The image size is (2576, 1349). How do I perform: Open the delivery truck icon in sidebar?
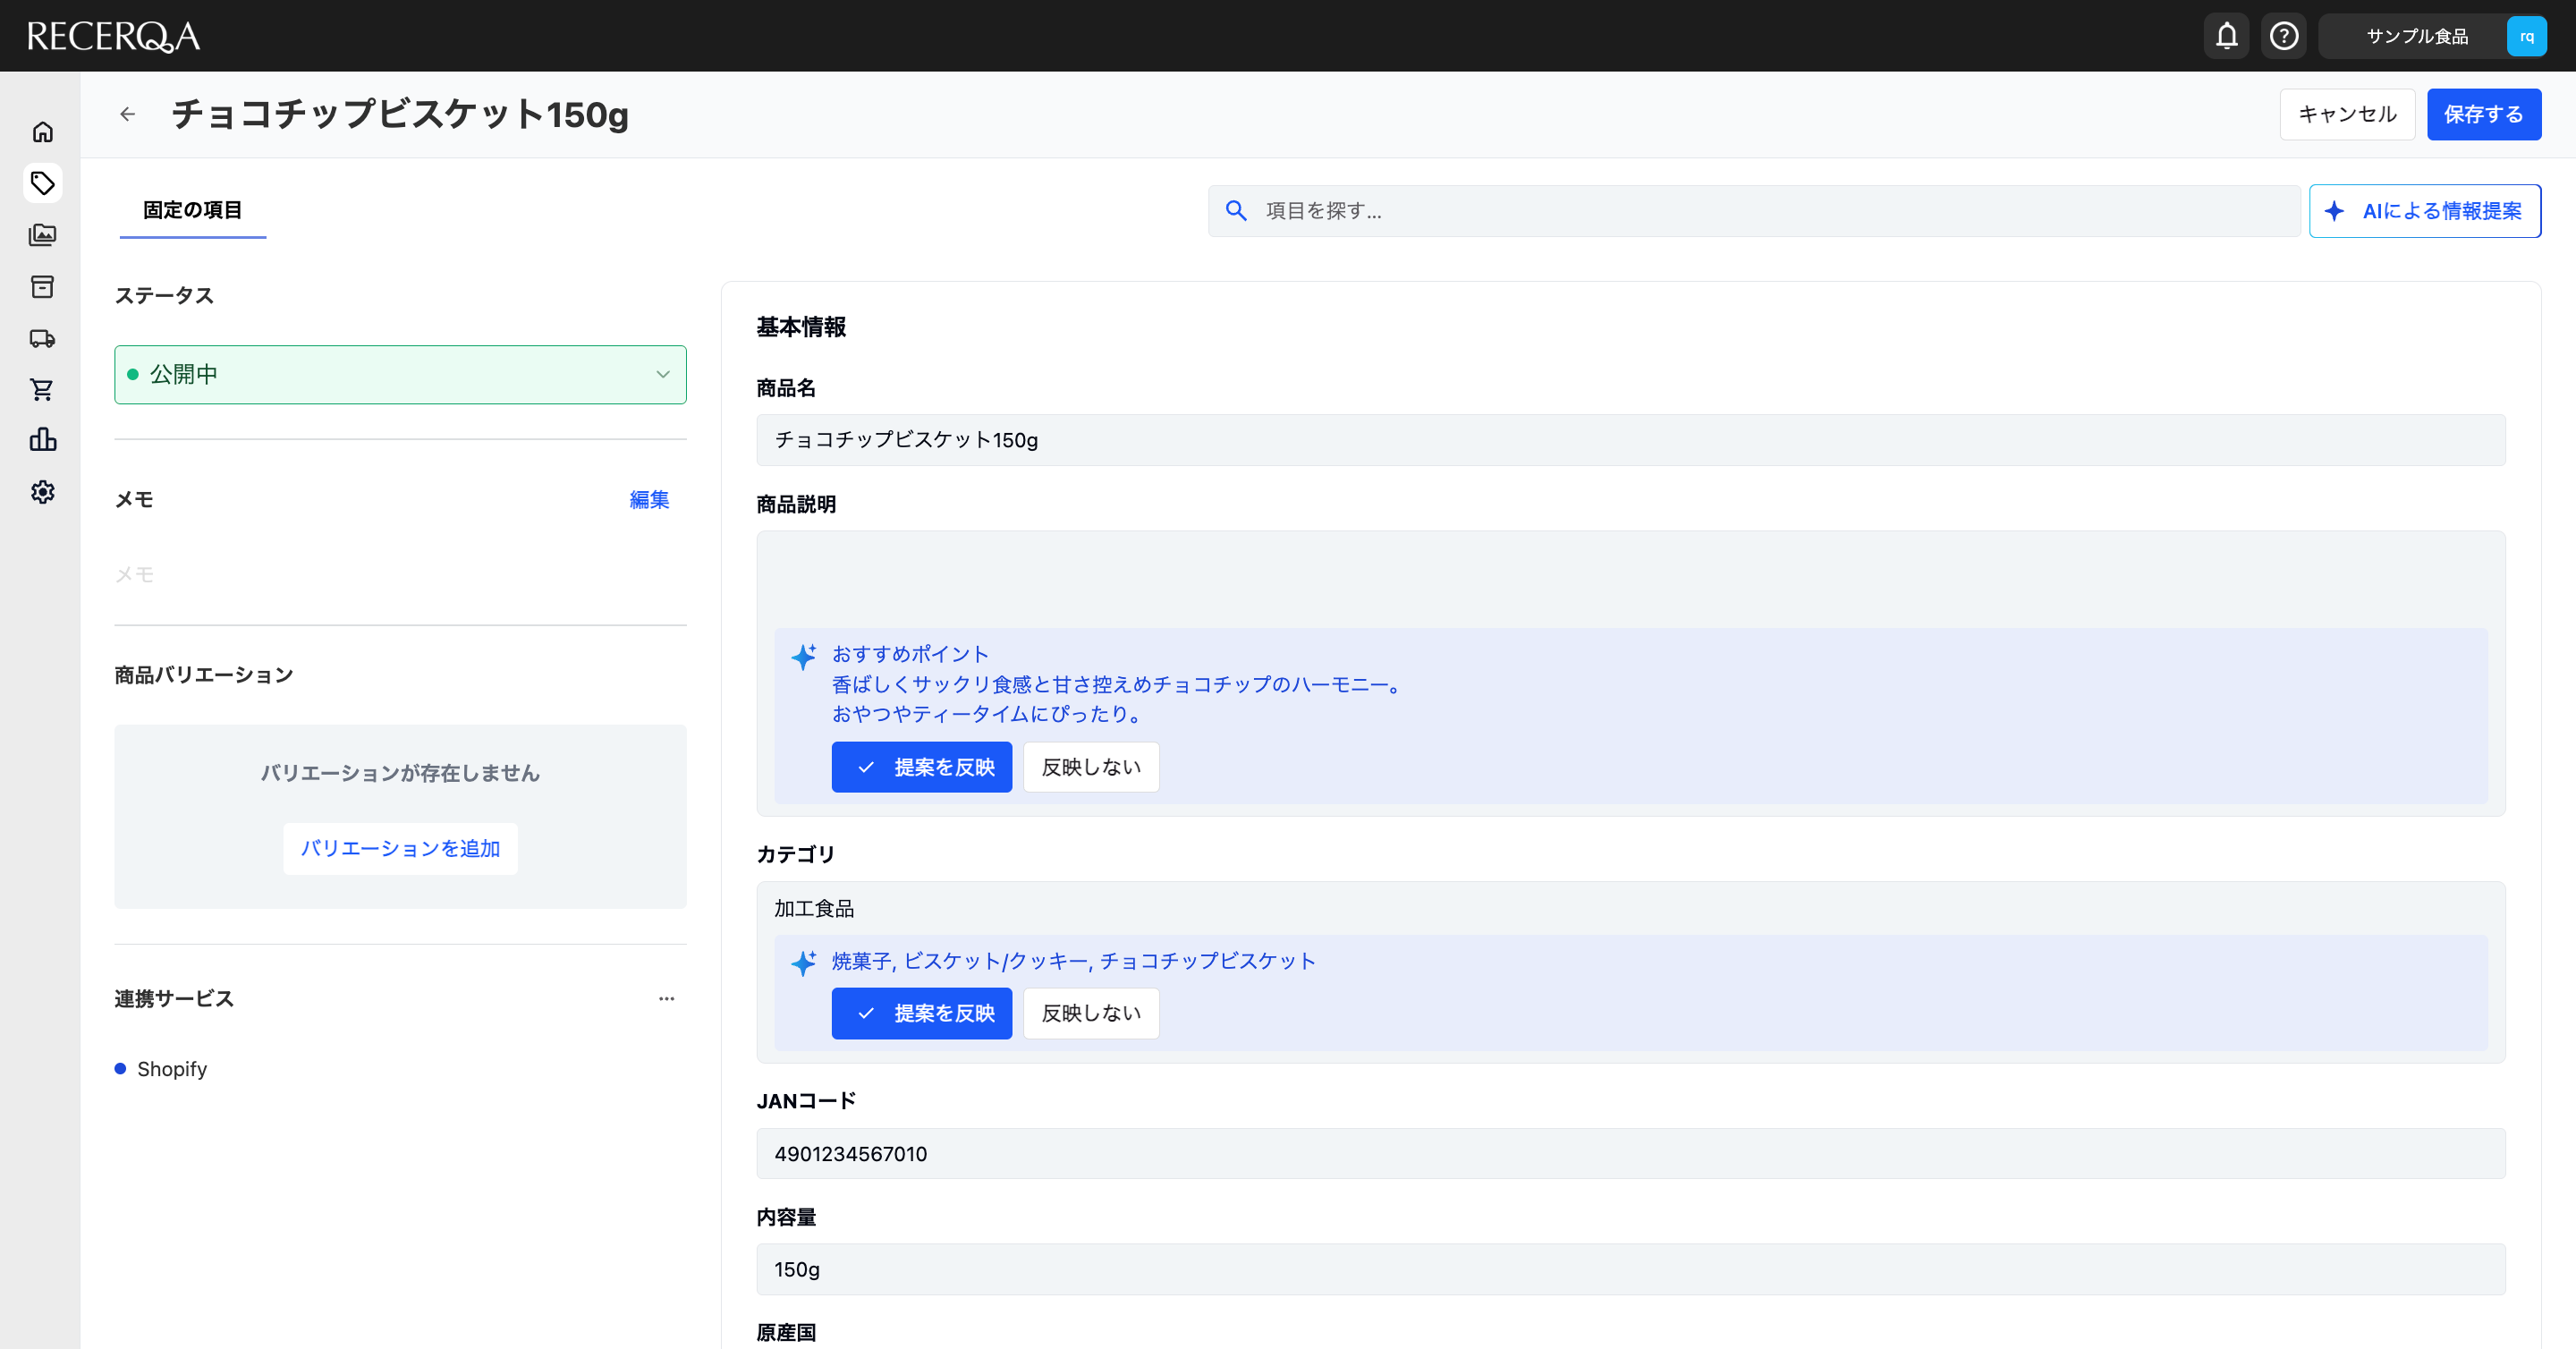tap(42, 338)
